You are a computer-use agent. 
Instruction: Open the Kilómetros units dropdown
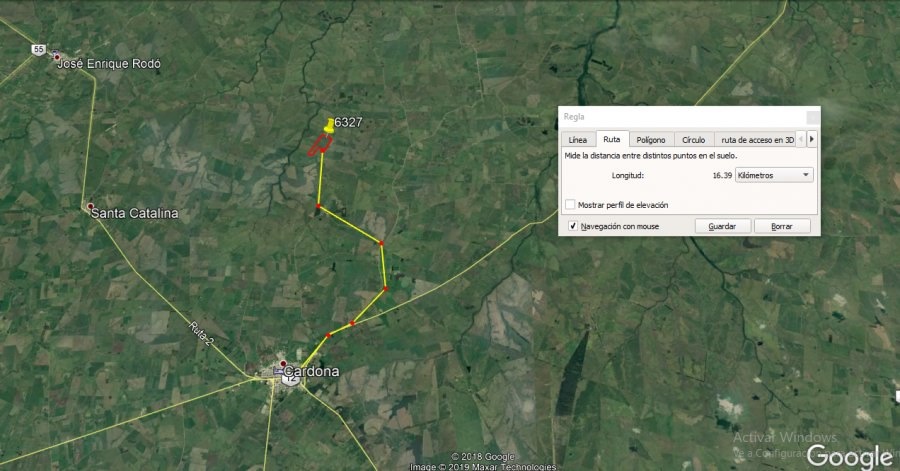tap(774, 175)
